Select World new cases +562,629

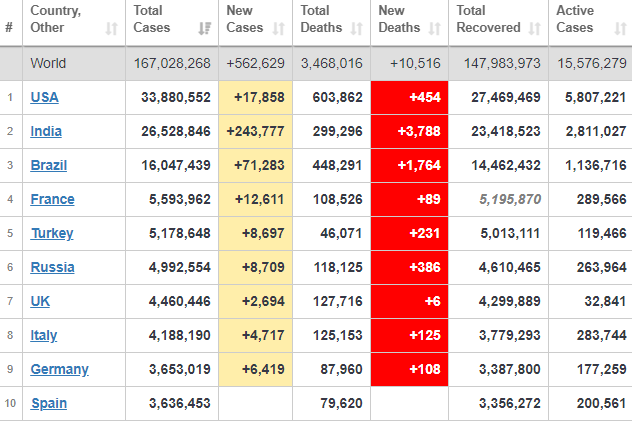click(256, 63)
